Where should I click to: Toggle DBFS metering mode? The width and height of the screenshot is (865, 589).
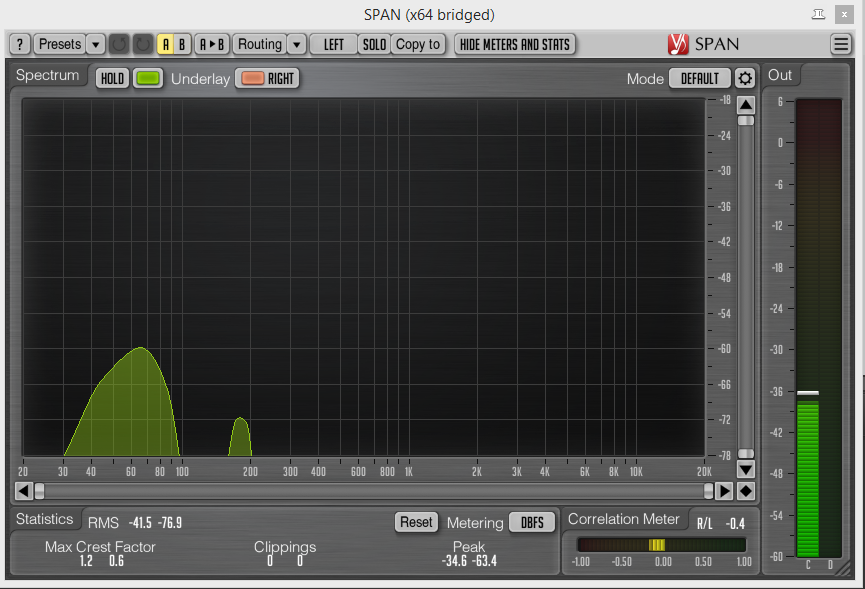click(532, 522)
